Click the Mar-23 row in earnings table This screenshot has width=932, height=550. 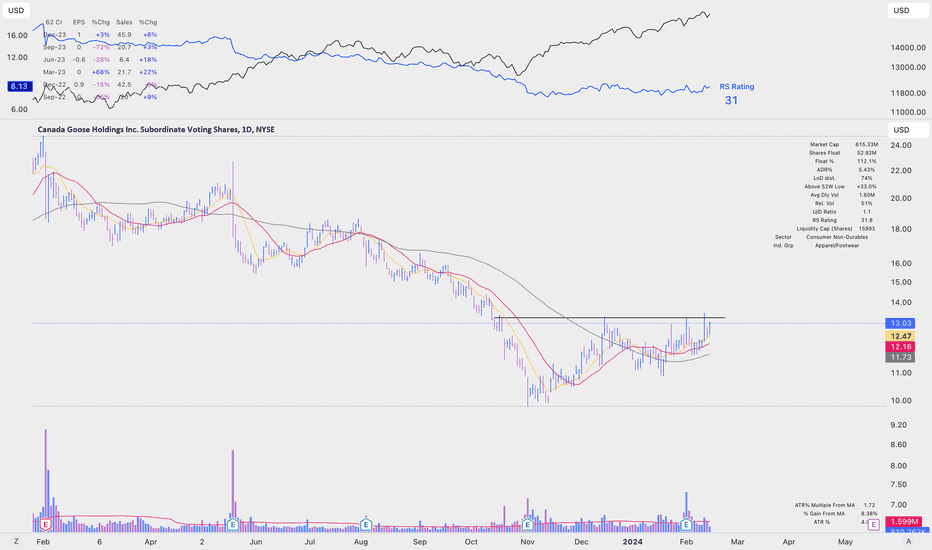pyautogui.click(x=99, y=72)
